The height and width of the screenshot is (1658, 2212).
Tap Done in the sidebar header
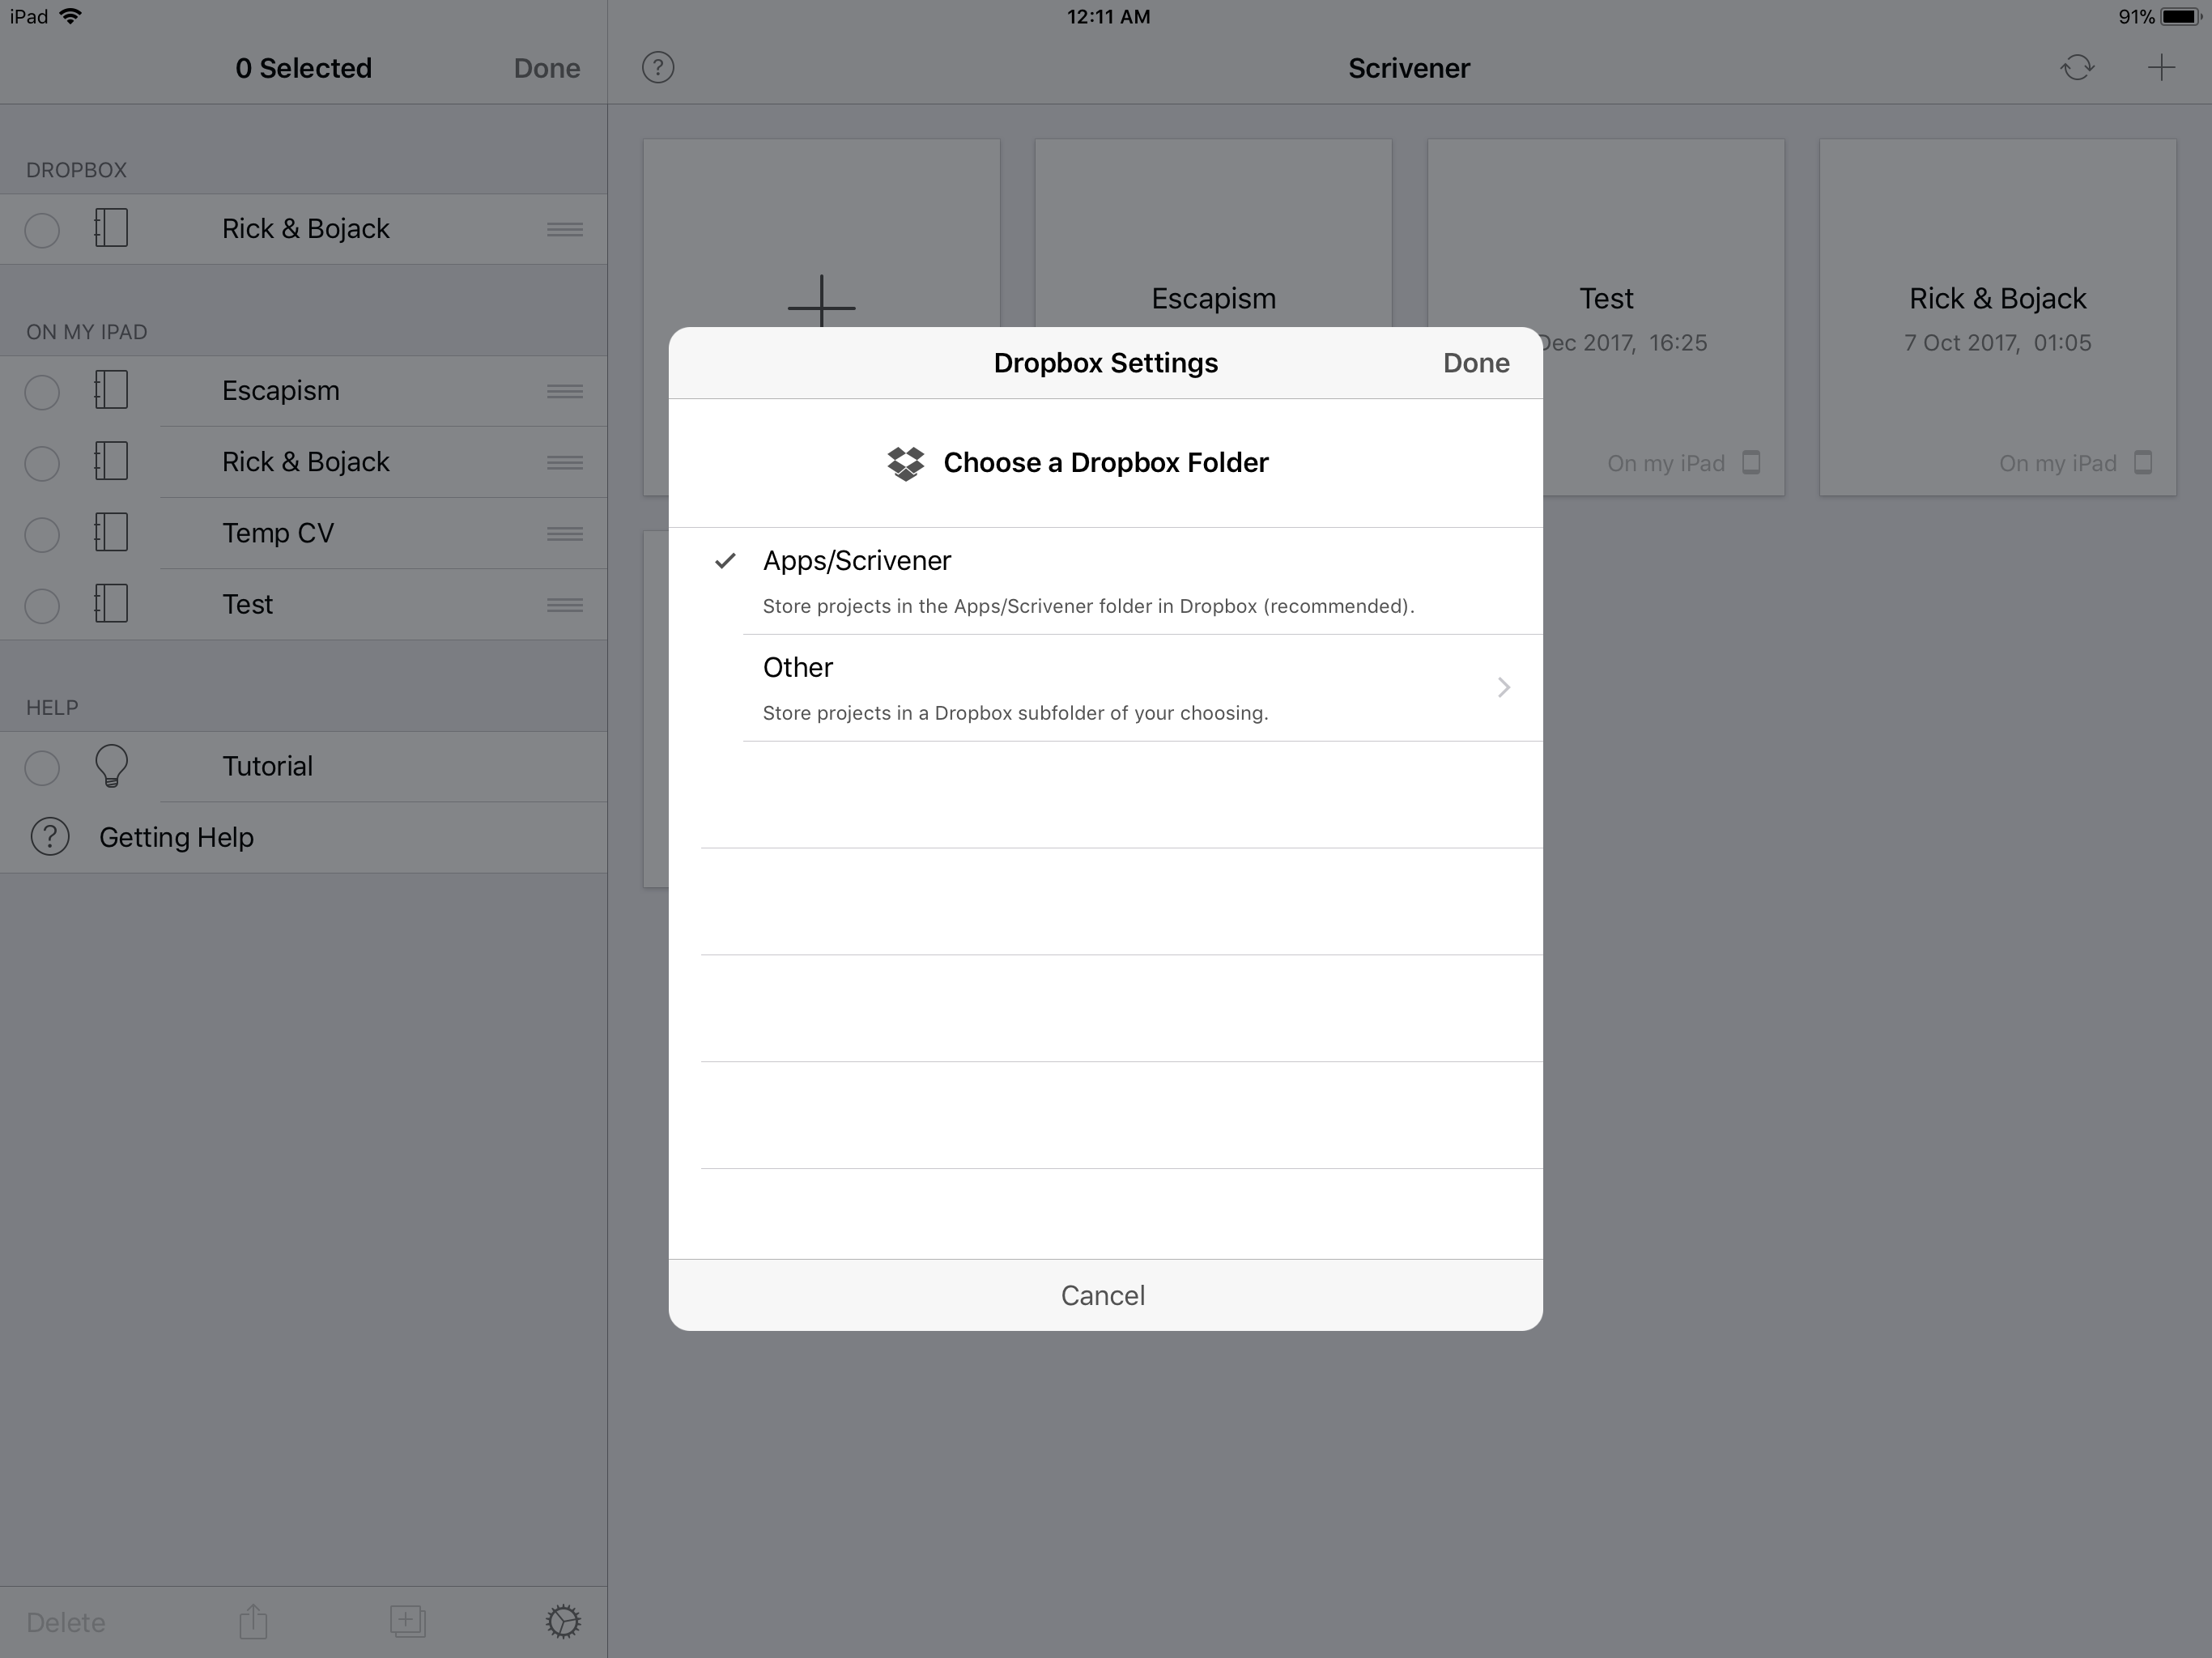click(547, 68)
